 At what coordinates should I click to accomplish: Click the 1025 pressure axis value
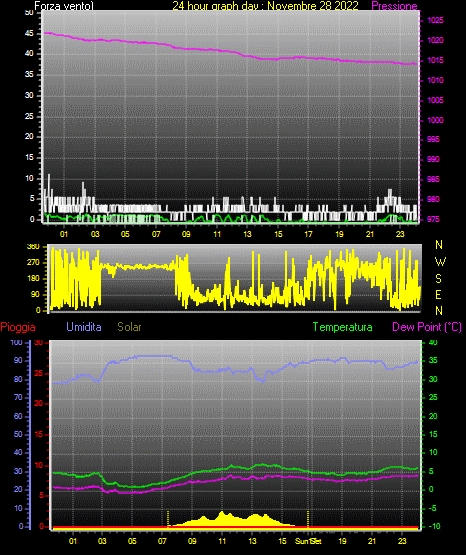(x=435, y=20)
